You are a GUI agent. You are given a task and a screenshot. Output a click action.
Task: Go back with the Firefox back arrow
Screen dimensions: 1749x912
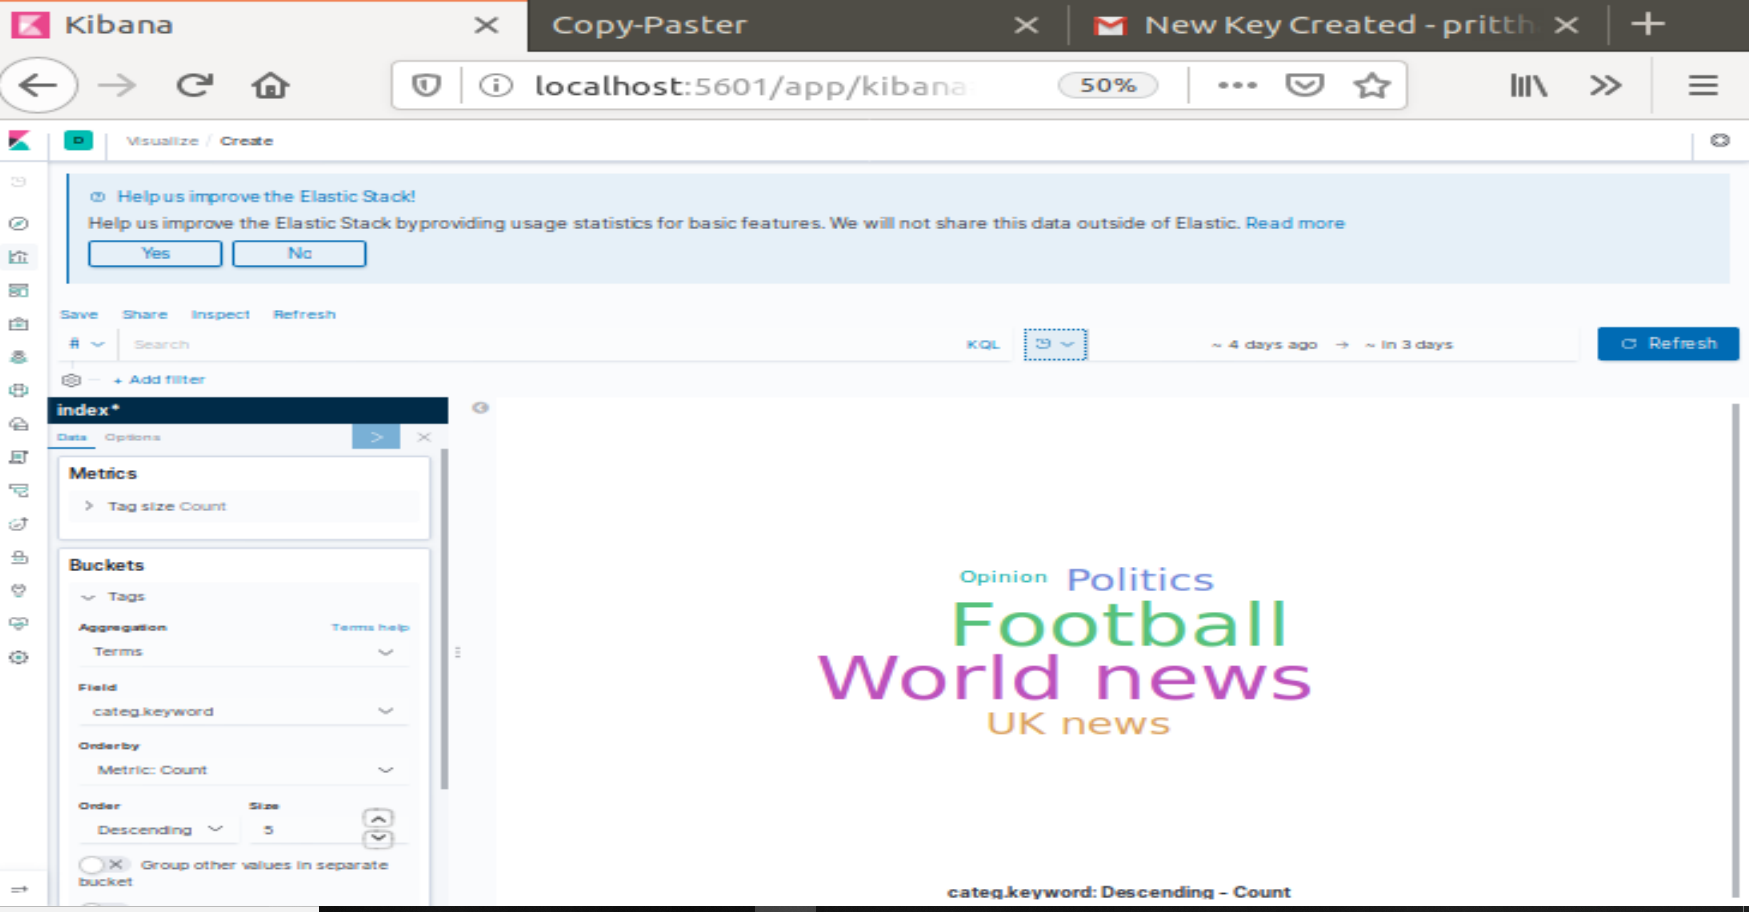(38, 85)
